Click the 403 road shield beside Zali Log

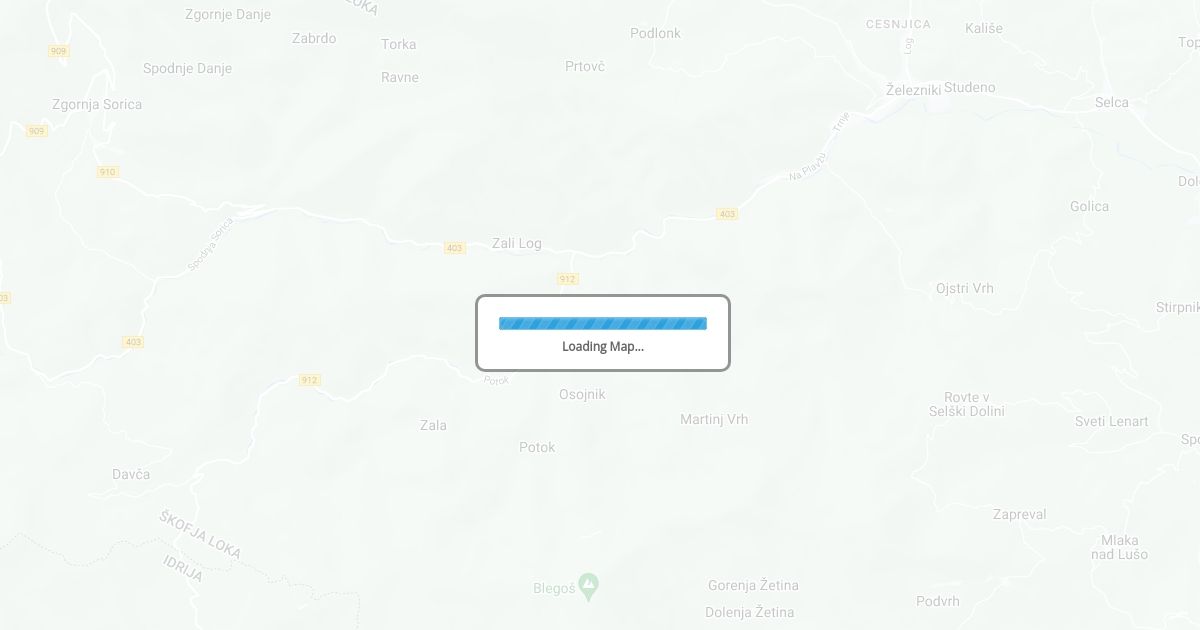(455, 248)
